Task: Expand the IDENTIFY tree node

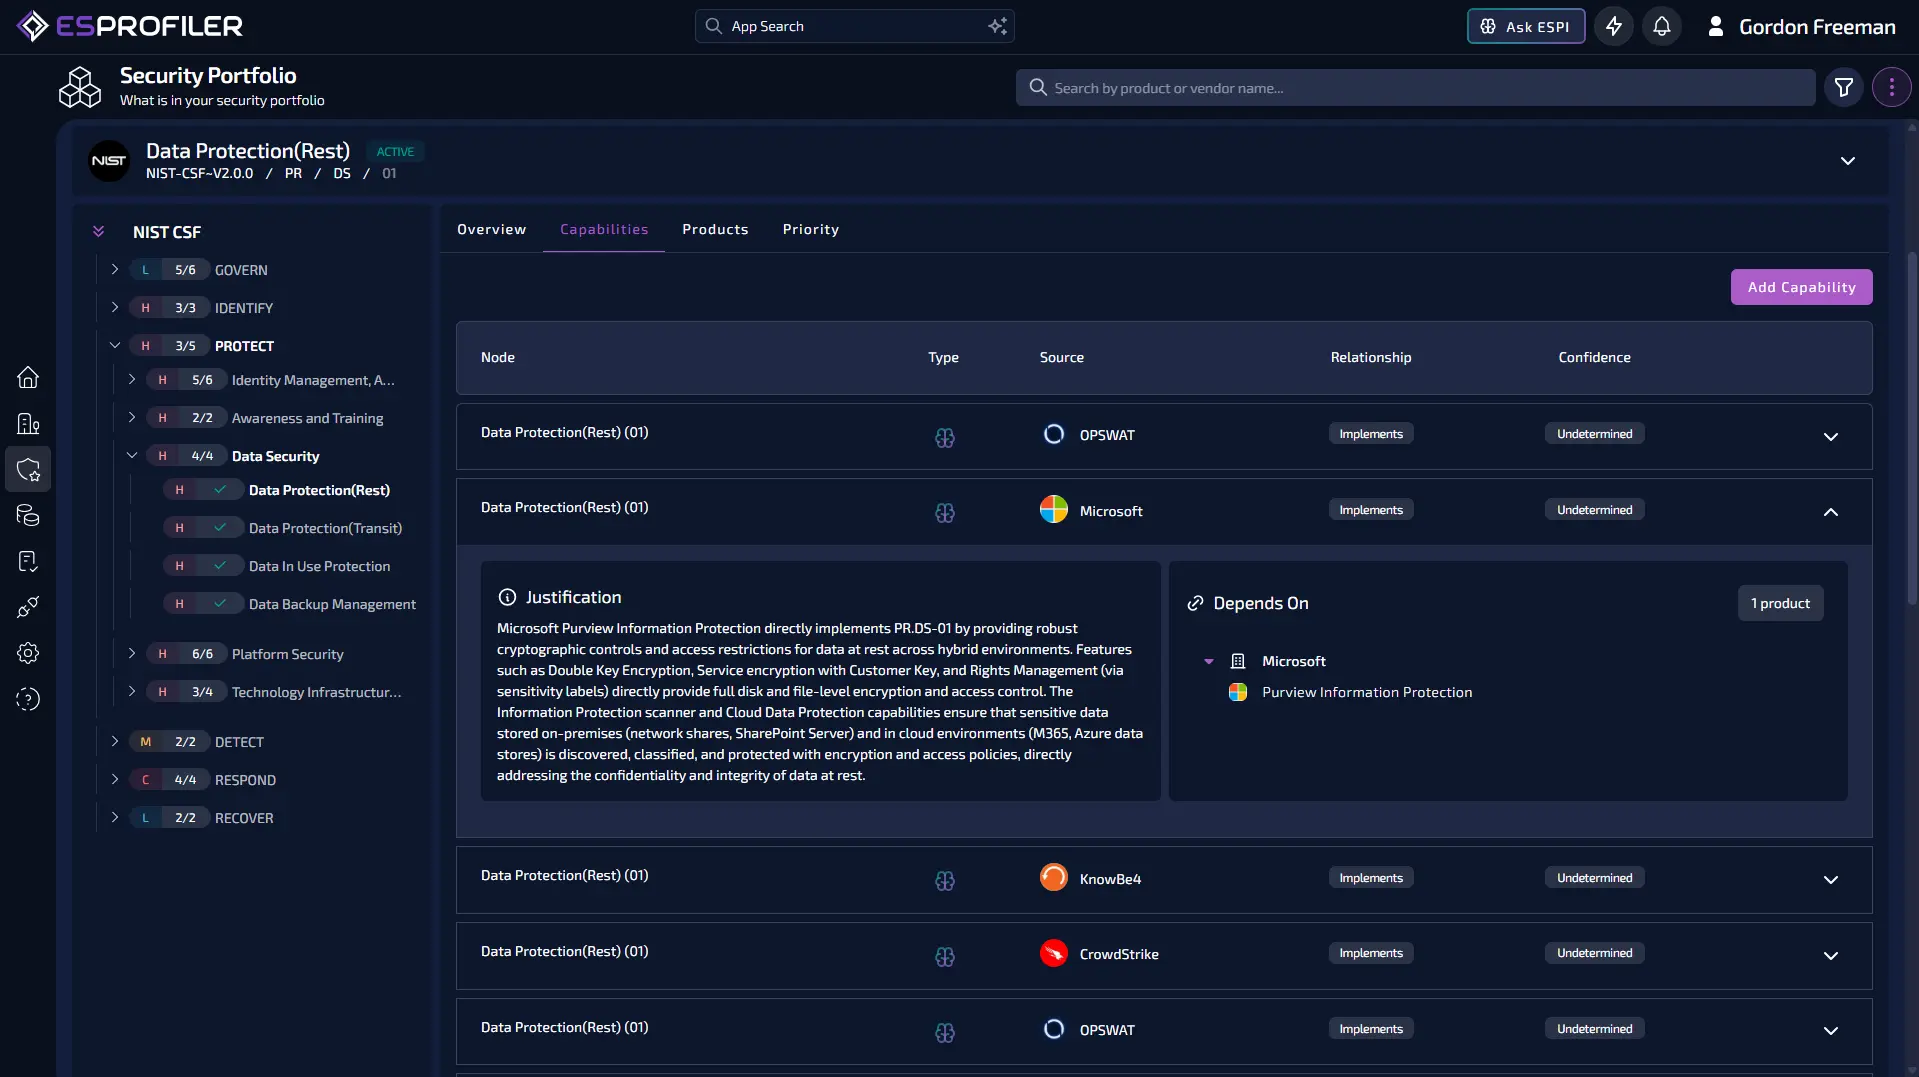Action: click(115, 308)
